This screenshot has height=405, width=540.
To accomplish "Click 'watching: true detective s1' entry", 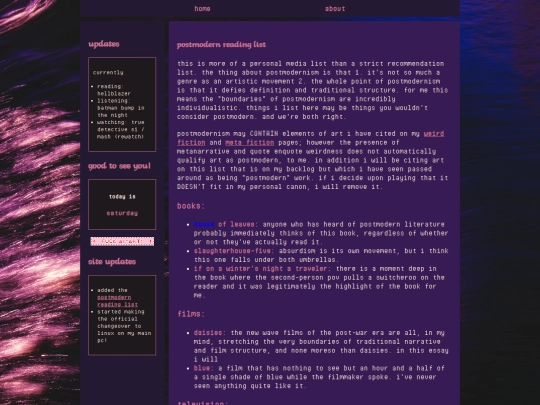I will click(x=121, y=129).
